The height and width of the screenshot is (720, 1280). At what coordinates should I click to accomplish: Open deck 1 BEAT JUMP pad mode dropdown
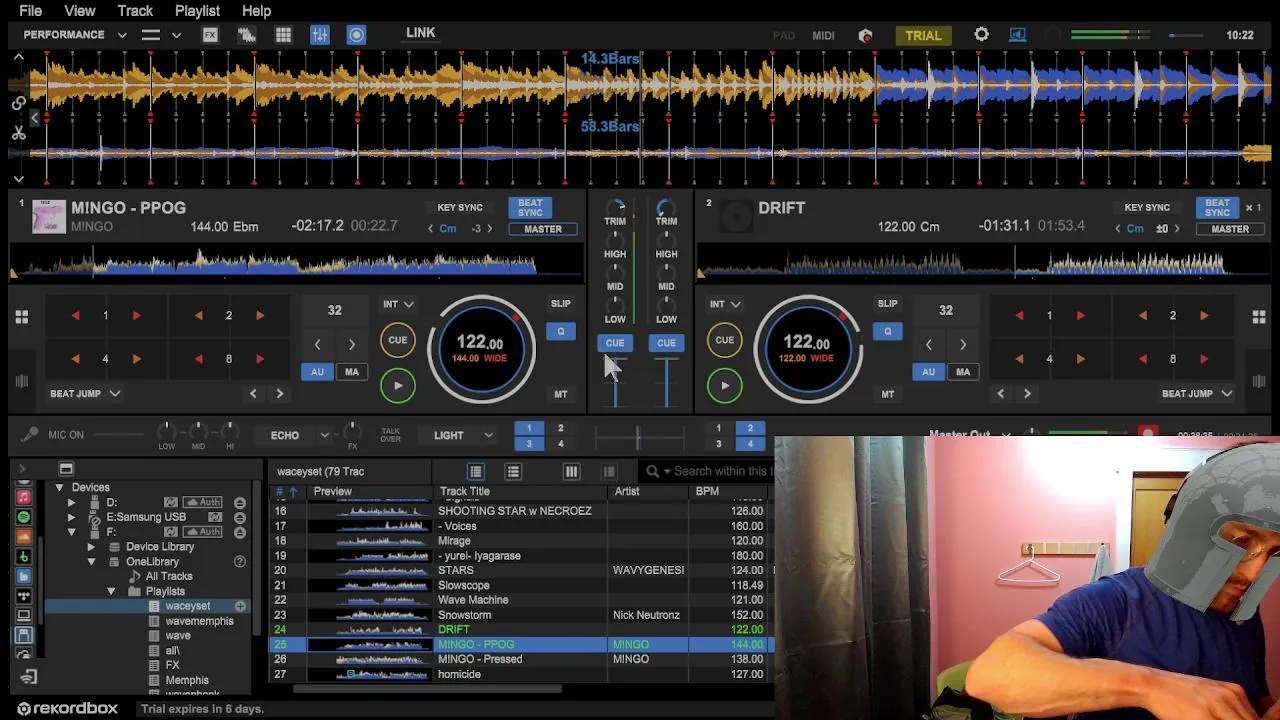coord(86,394)
